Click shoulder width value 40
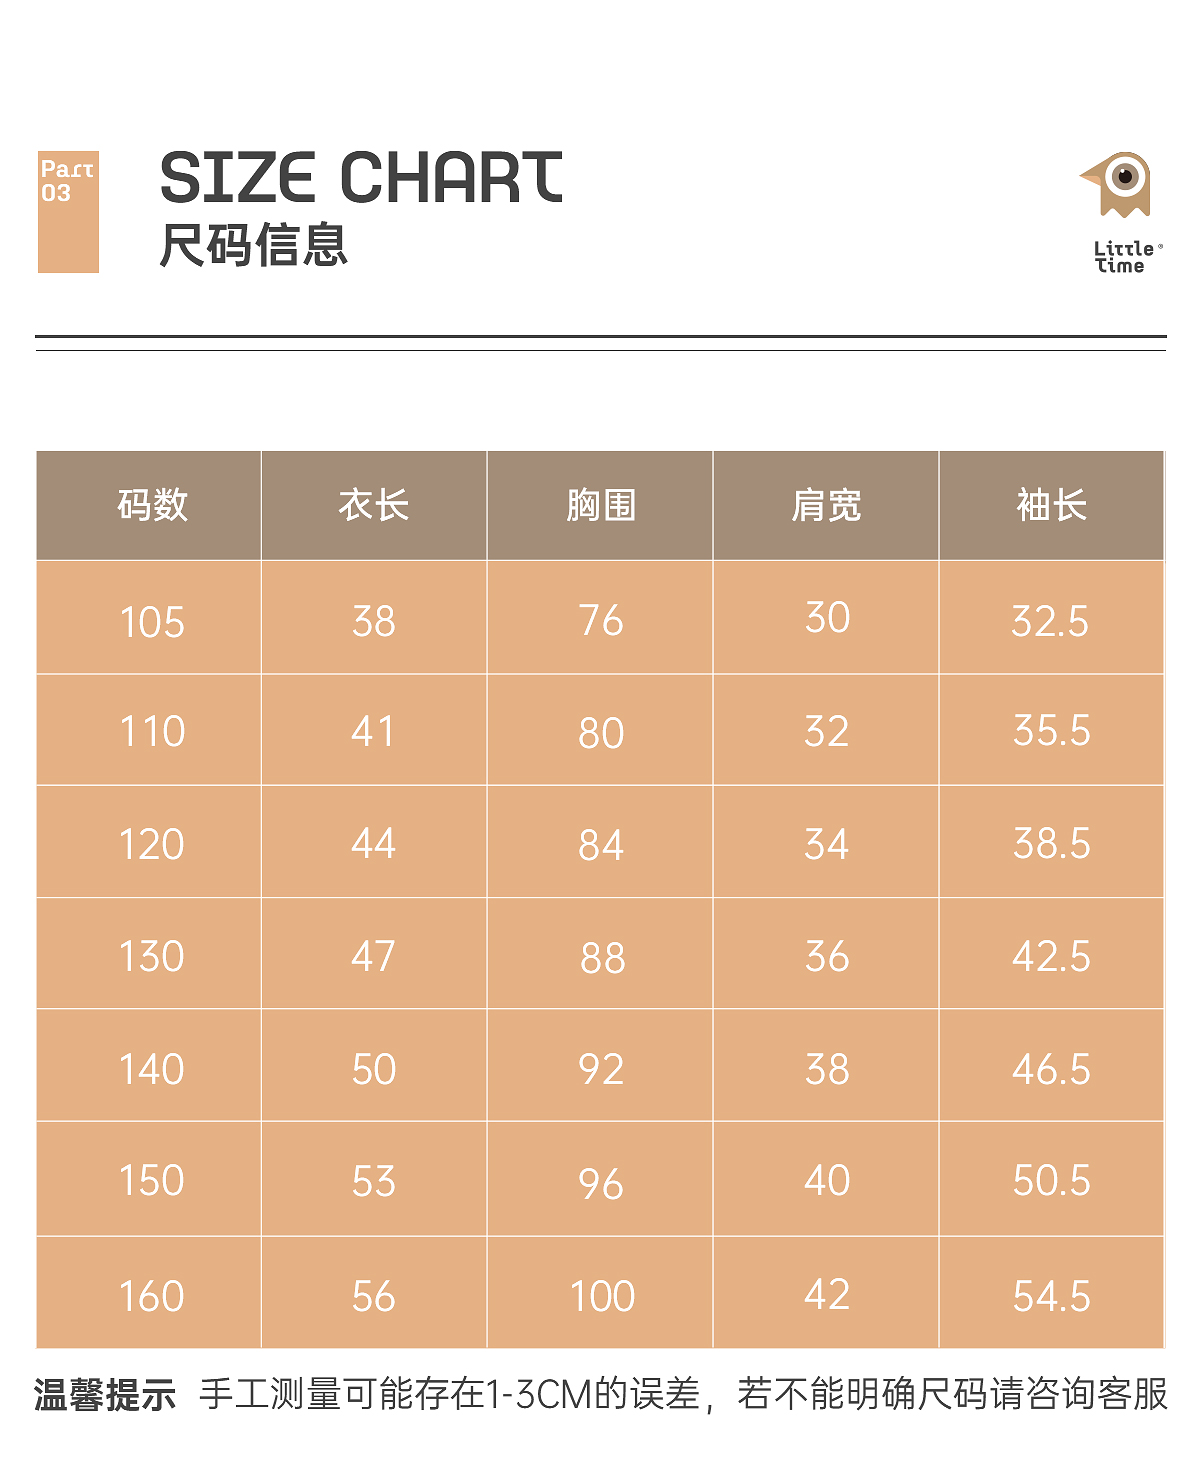 point(827,1181)
